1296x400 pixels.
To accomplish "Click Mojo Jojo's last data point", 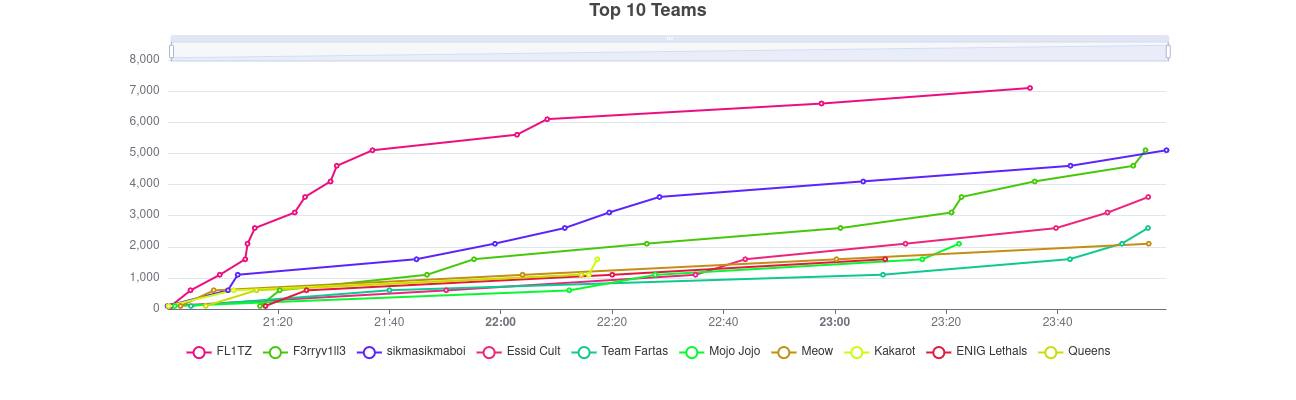I will pos(958,243).
